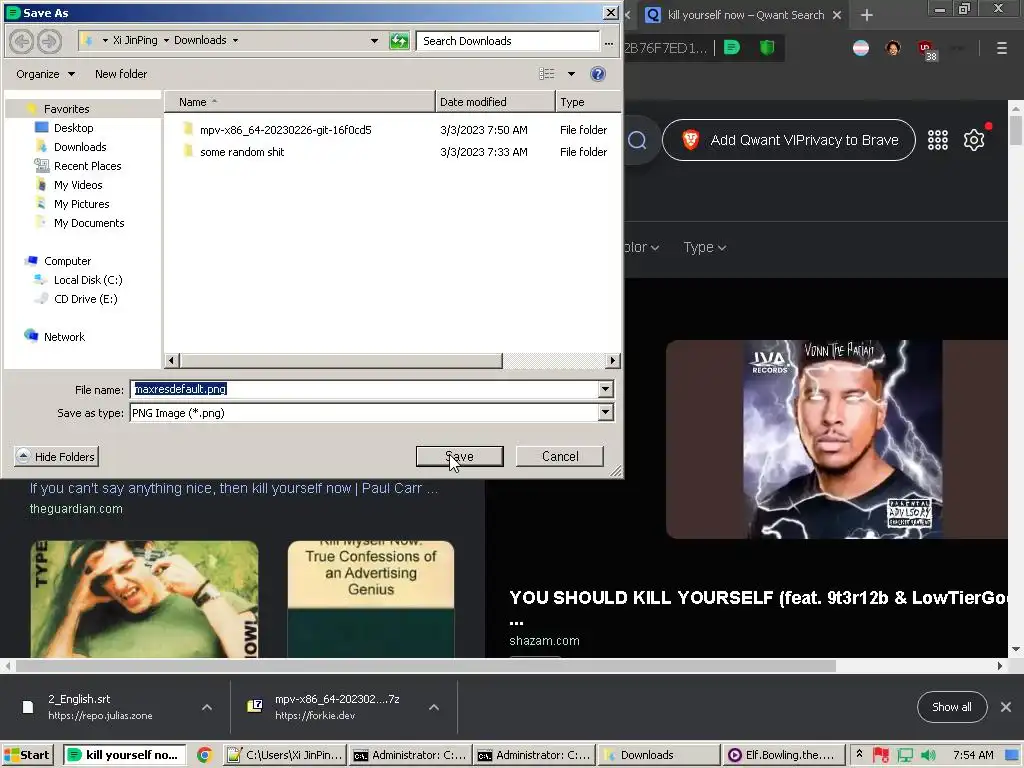Image resolution: width=1024 pixels, height=768 pixels.
Task: Expand the File name dropdown arrow
Action: tap(605, 389)
